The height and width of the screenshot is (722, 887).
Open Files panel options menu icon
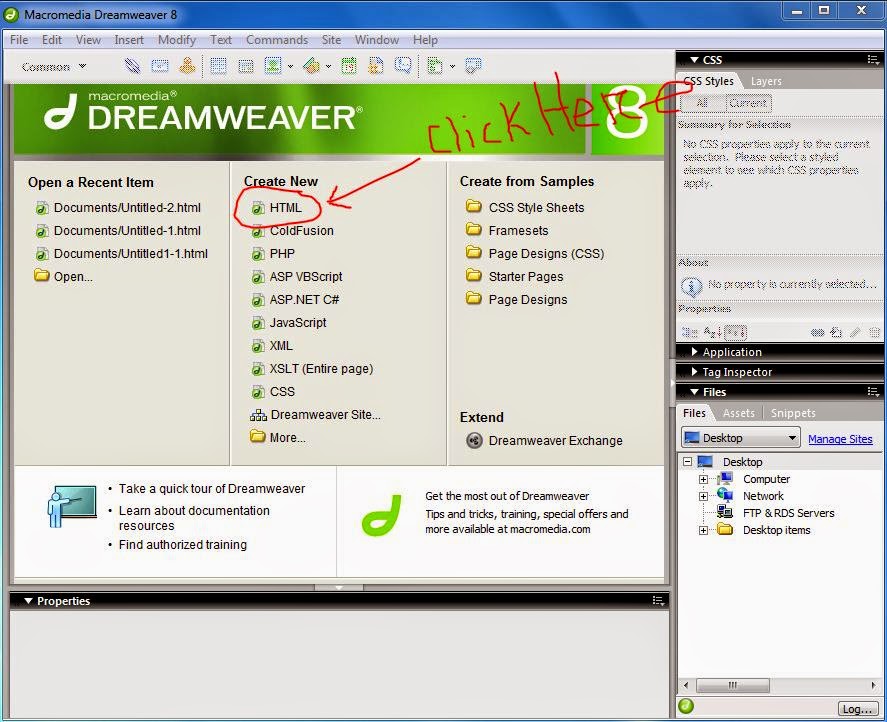[873, 392]
